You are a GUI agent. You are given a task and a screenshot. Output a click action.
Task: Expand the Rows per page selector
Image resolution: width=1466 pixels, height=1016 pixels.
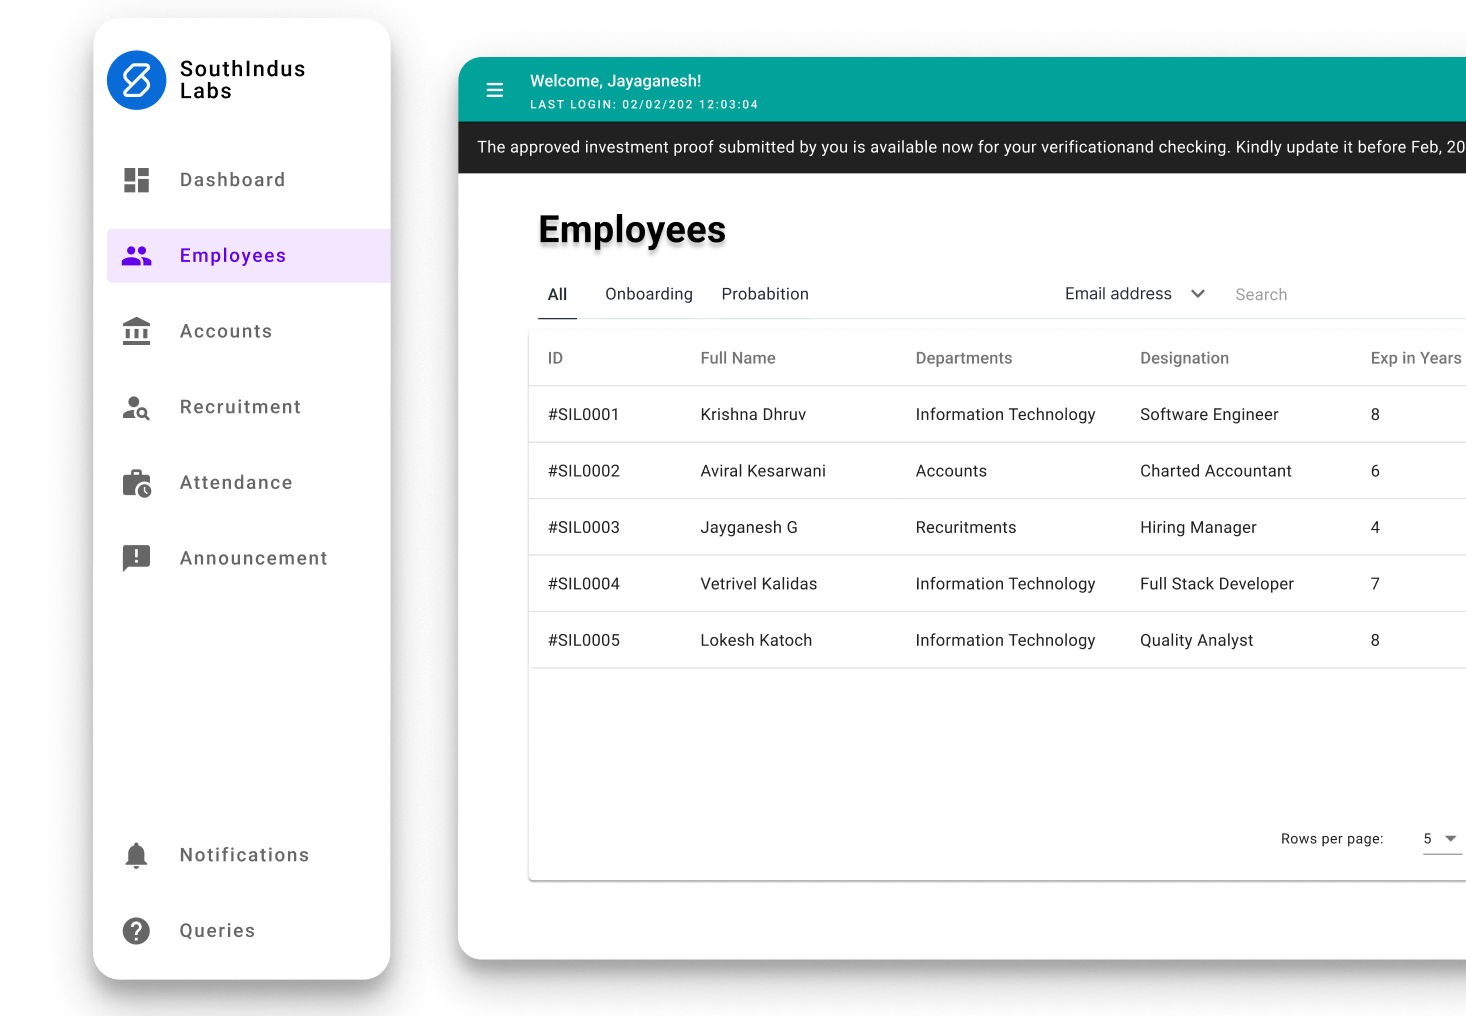pyautogui.click(x=1438, y=839)
